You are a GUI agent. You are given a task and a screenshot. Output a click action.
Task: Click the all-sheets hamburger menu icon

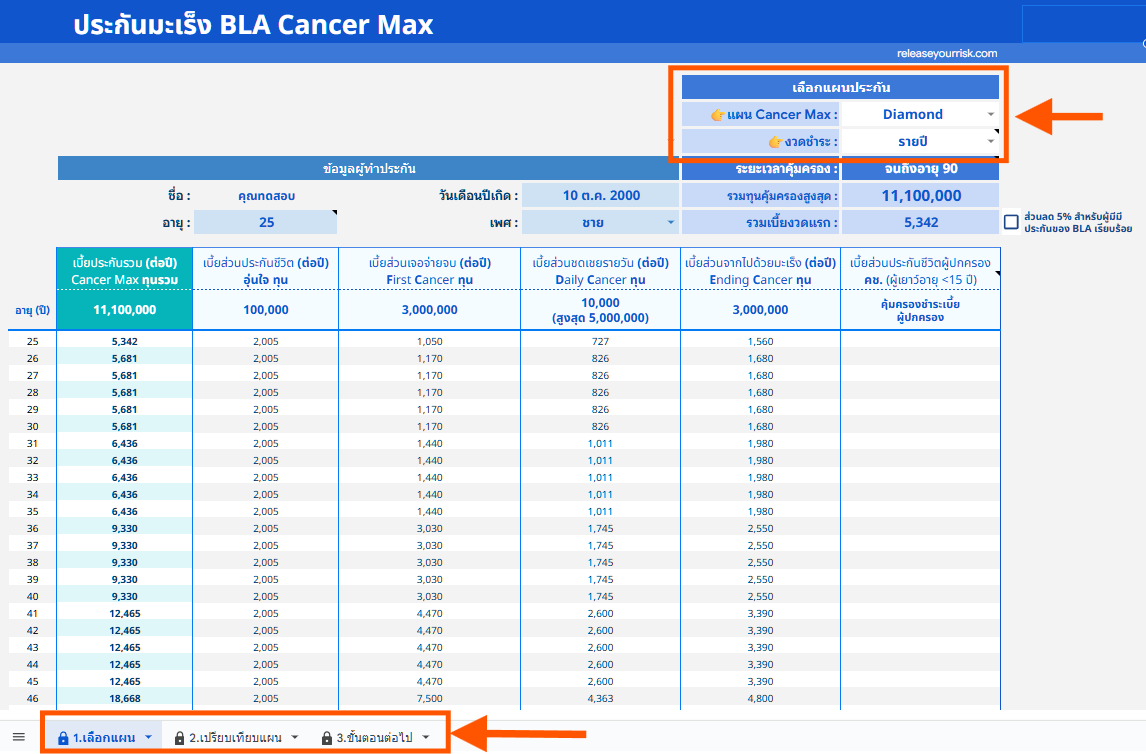pos(17,738)
